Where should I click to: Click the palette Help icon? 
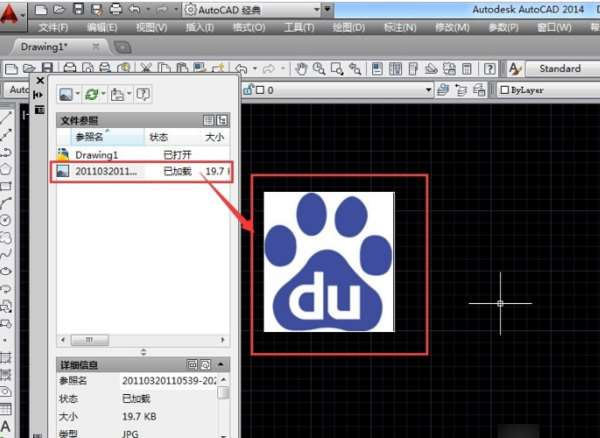click(143, 94)
